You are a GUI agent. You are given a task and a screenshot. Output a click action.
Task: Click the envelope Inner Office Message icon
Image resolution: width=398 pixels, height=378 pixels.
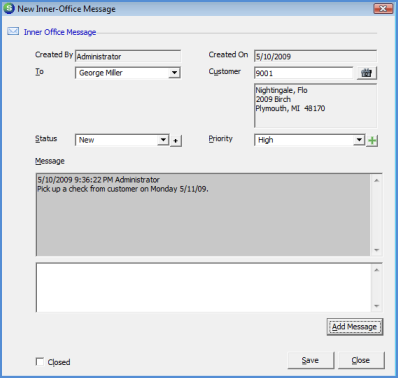pyautogui.click(x=13, y=32)
